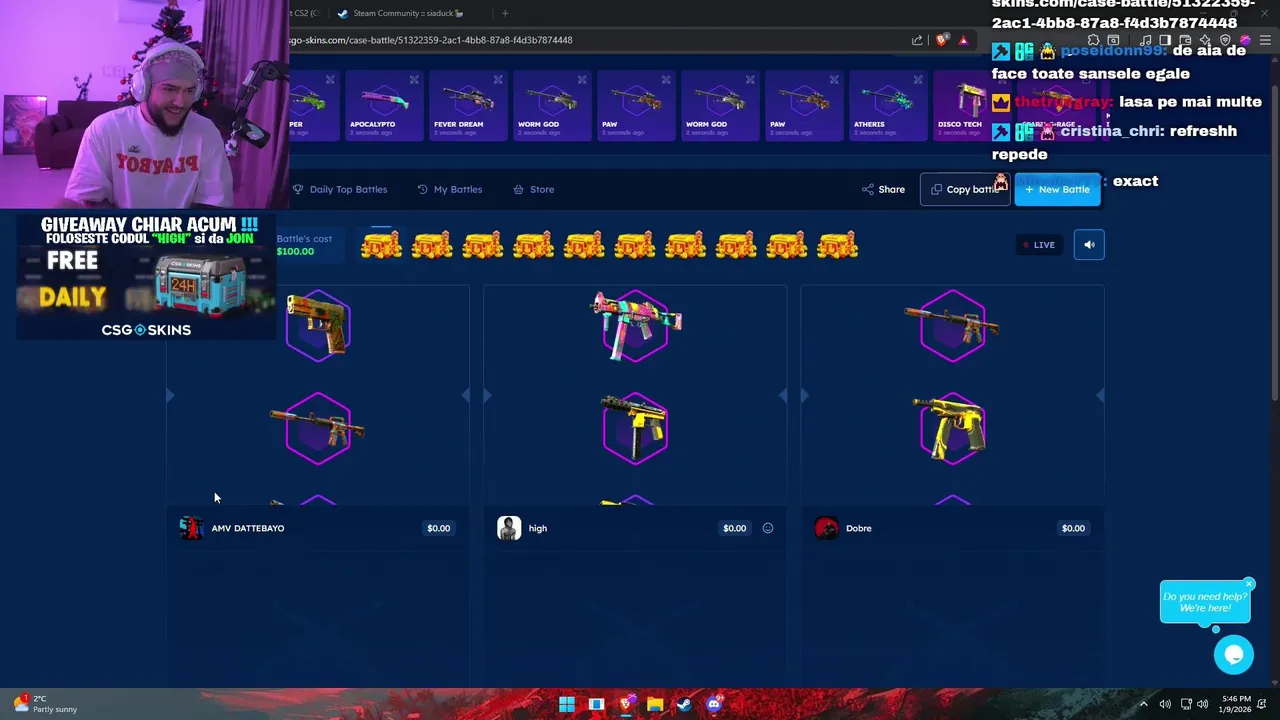1280x720 pixels.
Task: Click the Share battle button
Action: click(x=883, y=189)
